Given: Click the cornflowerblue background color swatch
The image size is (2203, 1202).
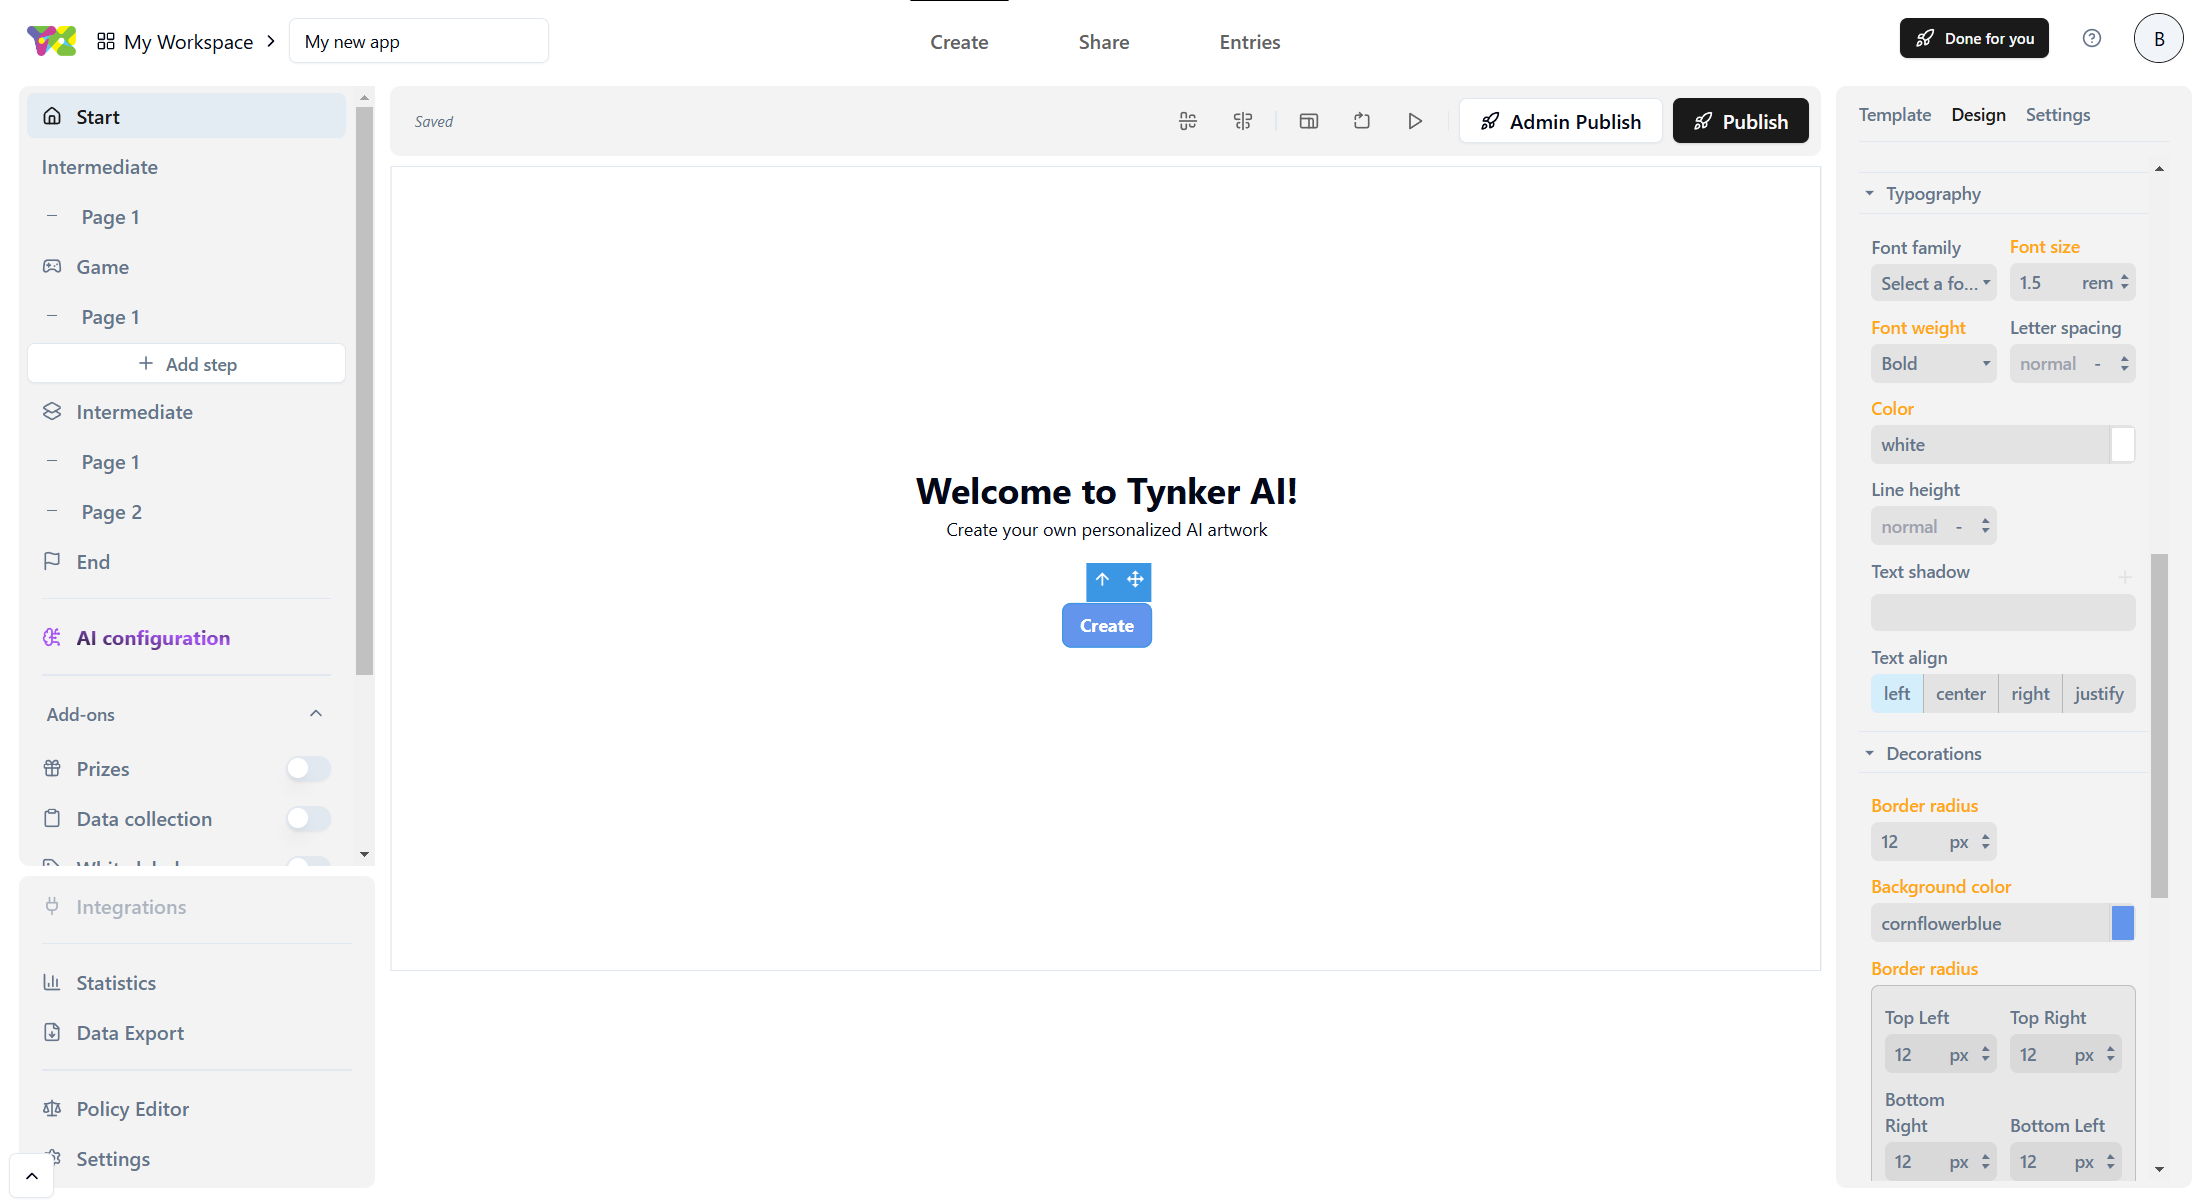Looking at the screenshot, I should tap(2122, 923).
